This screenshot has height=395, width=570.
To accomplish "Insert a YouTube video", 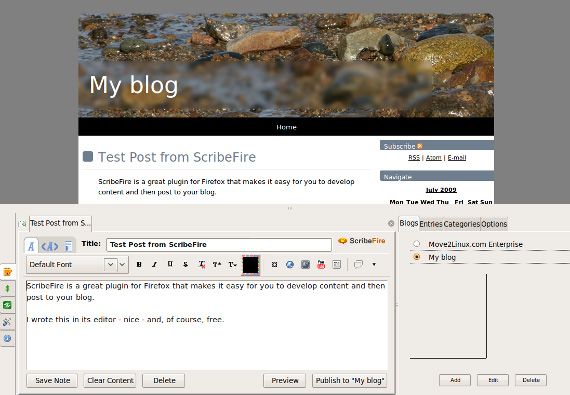I will click(x=321, y=265).
